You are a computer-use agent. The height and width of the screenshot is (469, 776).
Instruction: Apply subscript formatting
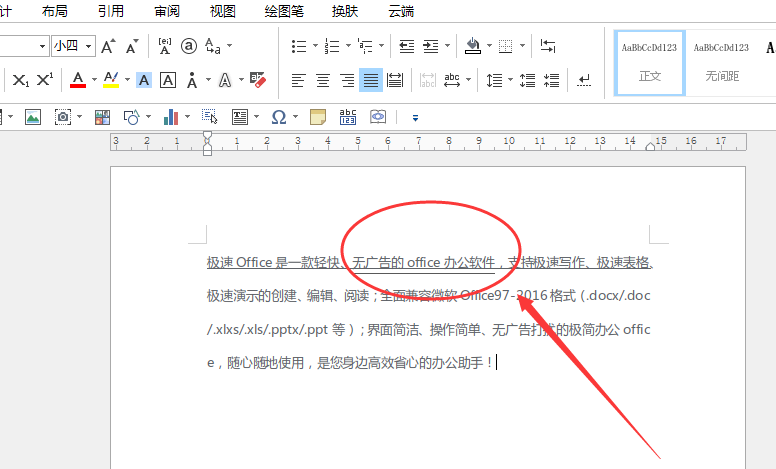coord(20,80)
